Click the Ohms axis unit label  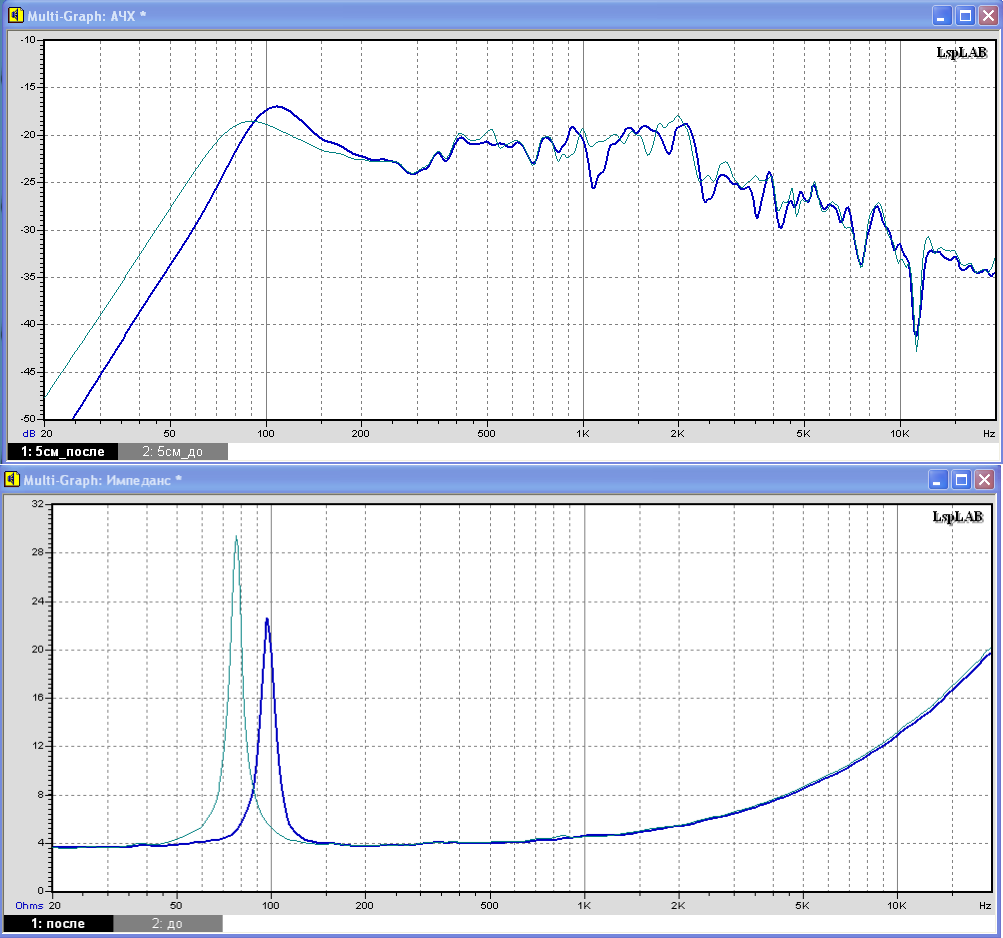[x=28, y=905]
